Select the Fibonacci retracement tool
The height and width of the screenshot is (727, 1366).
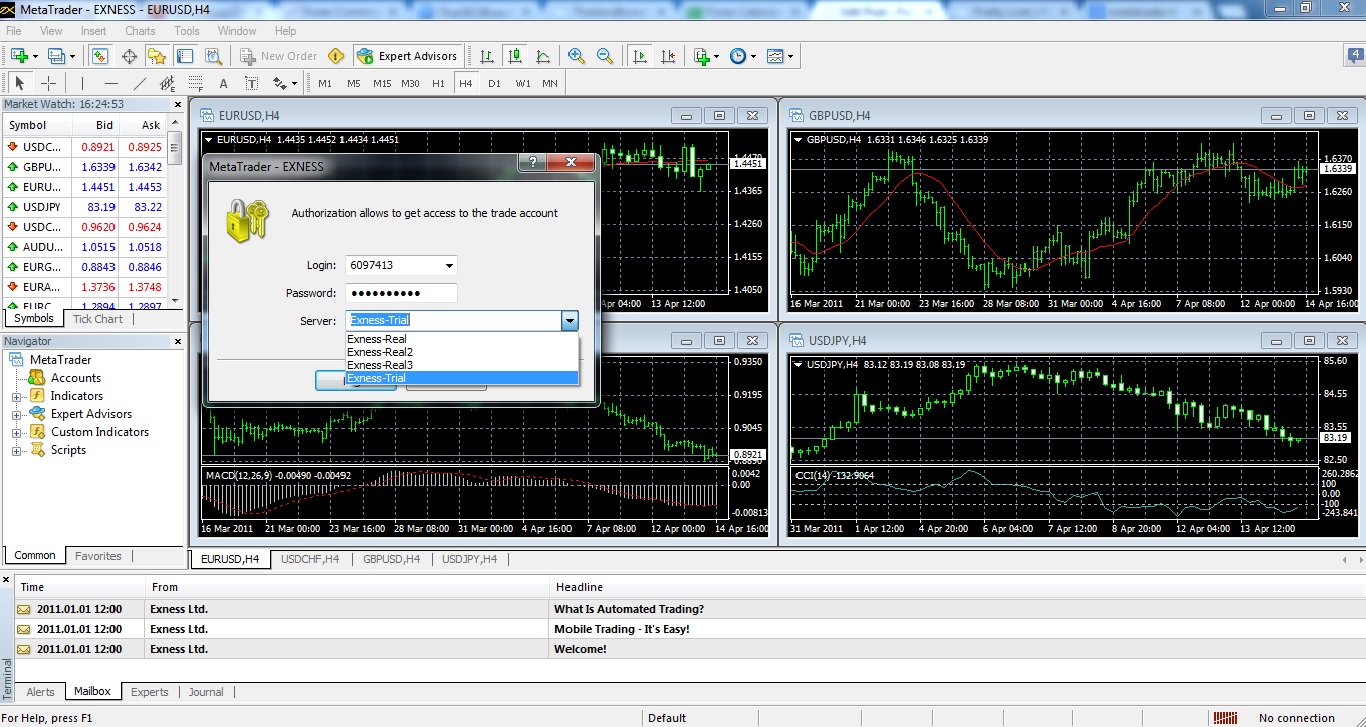tap(195, 83)
